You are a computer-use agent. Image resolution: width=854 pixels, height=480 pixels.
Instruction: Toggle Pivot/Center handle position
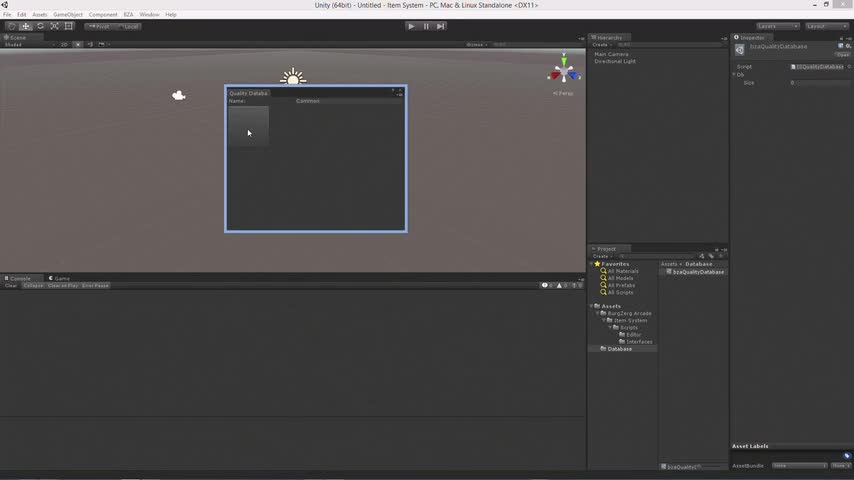[x=99, y=26]
